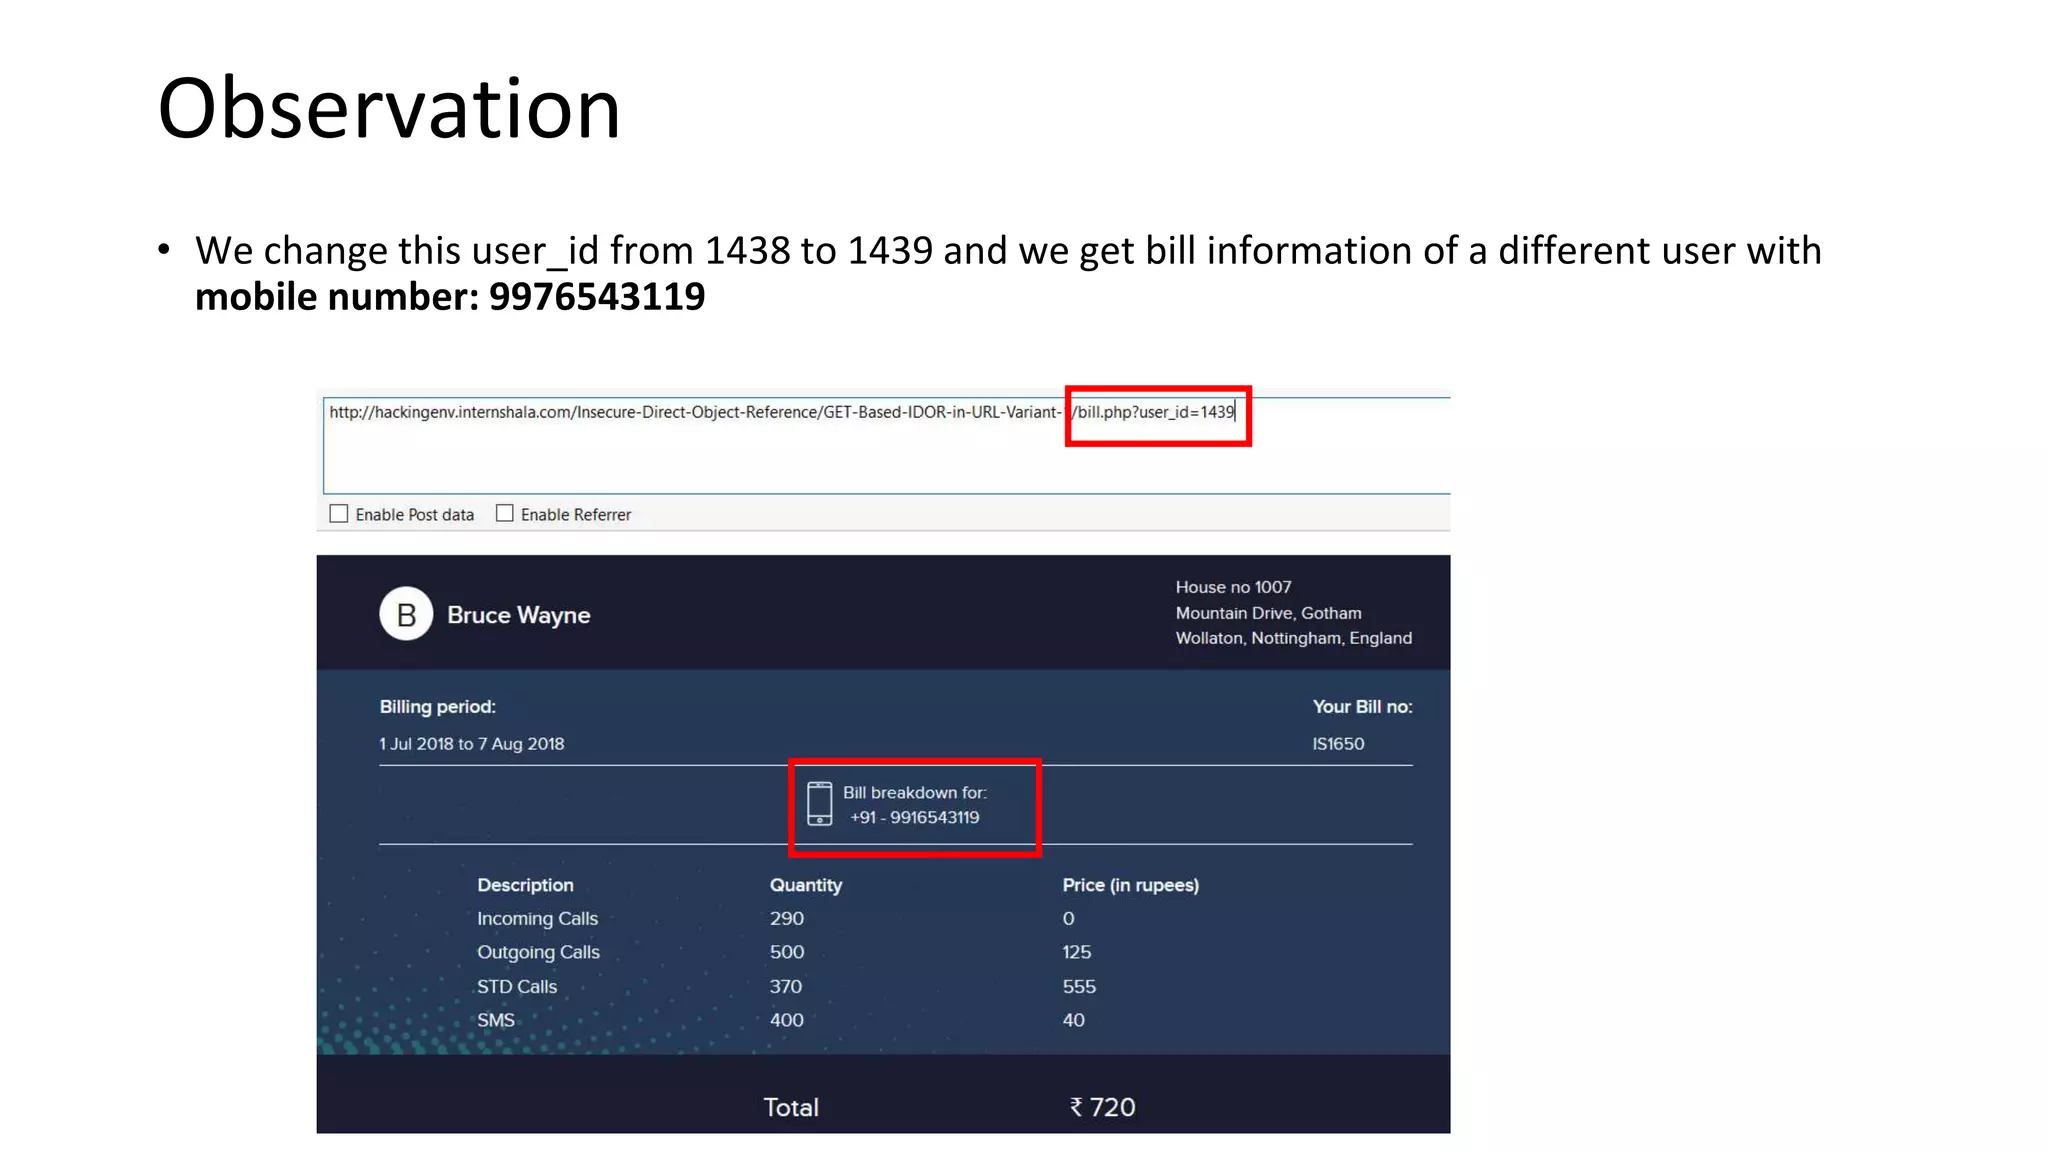Click the URL input field with user_id=1439

tap(886, 445)
